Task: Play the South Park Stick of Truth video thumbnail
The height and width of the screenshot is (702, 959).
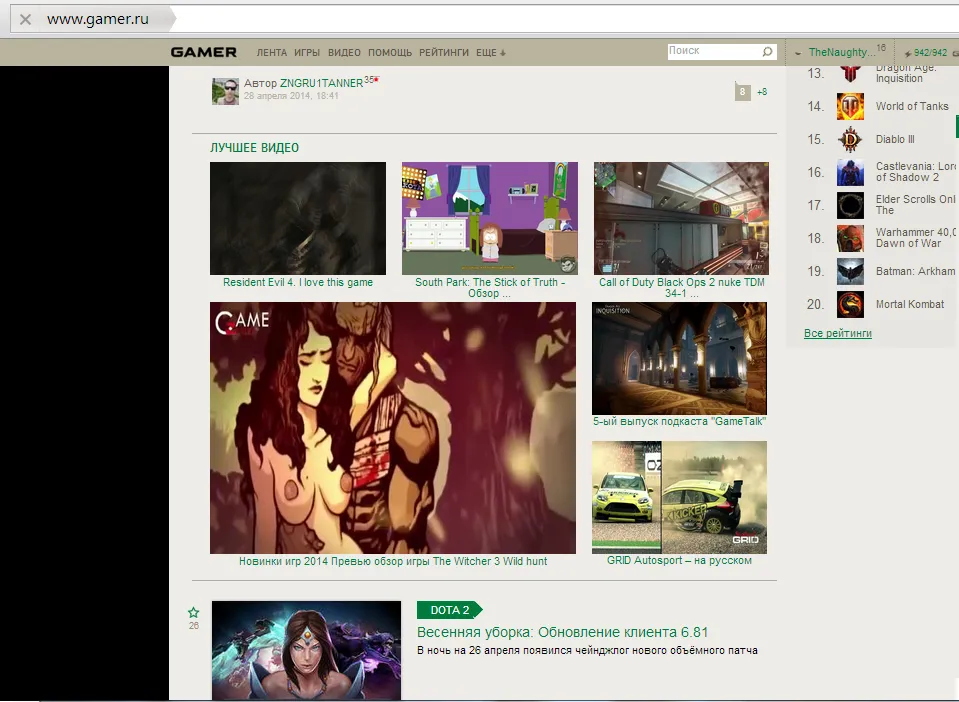Action: (x=490, y=218)
